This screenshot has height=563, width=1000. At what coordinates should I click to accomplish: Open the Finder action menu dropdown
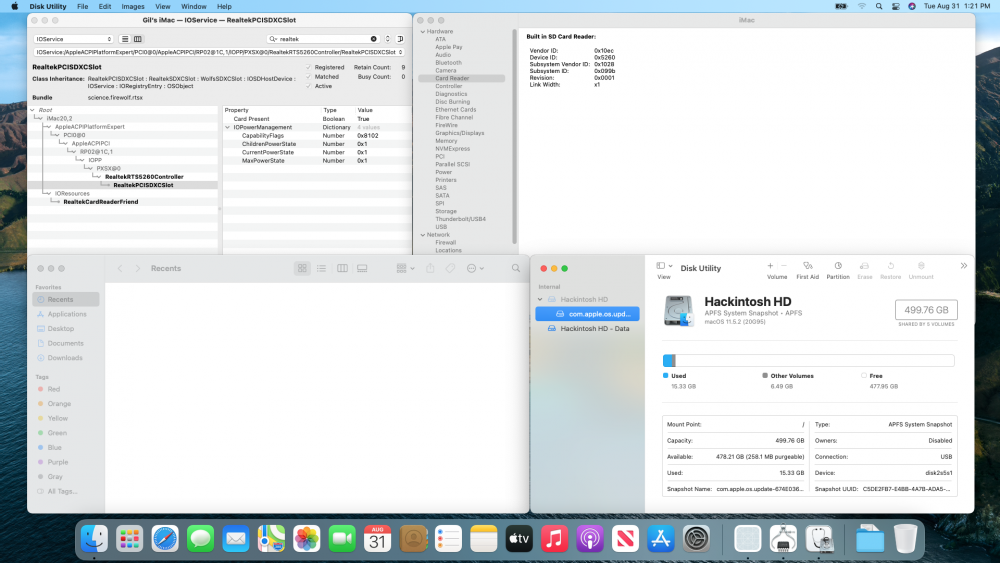pyautogui.click(x=475, y=268)
